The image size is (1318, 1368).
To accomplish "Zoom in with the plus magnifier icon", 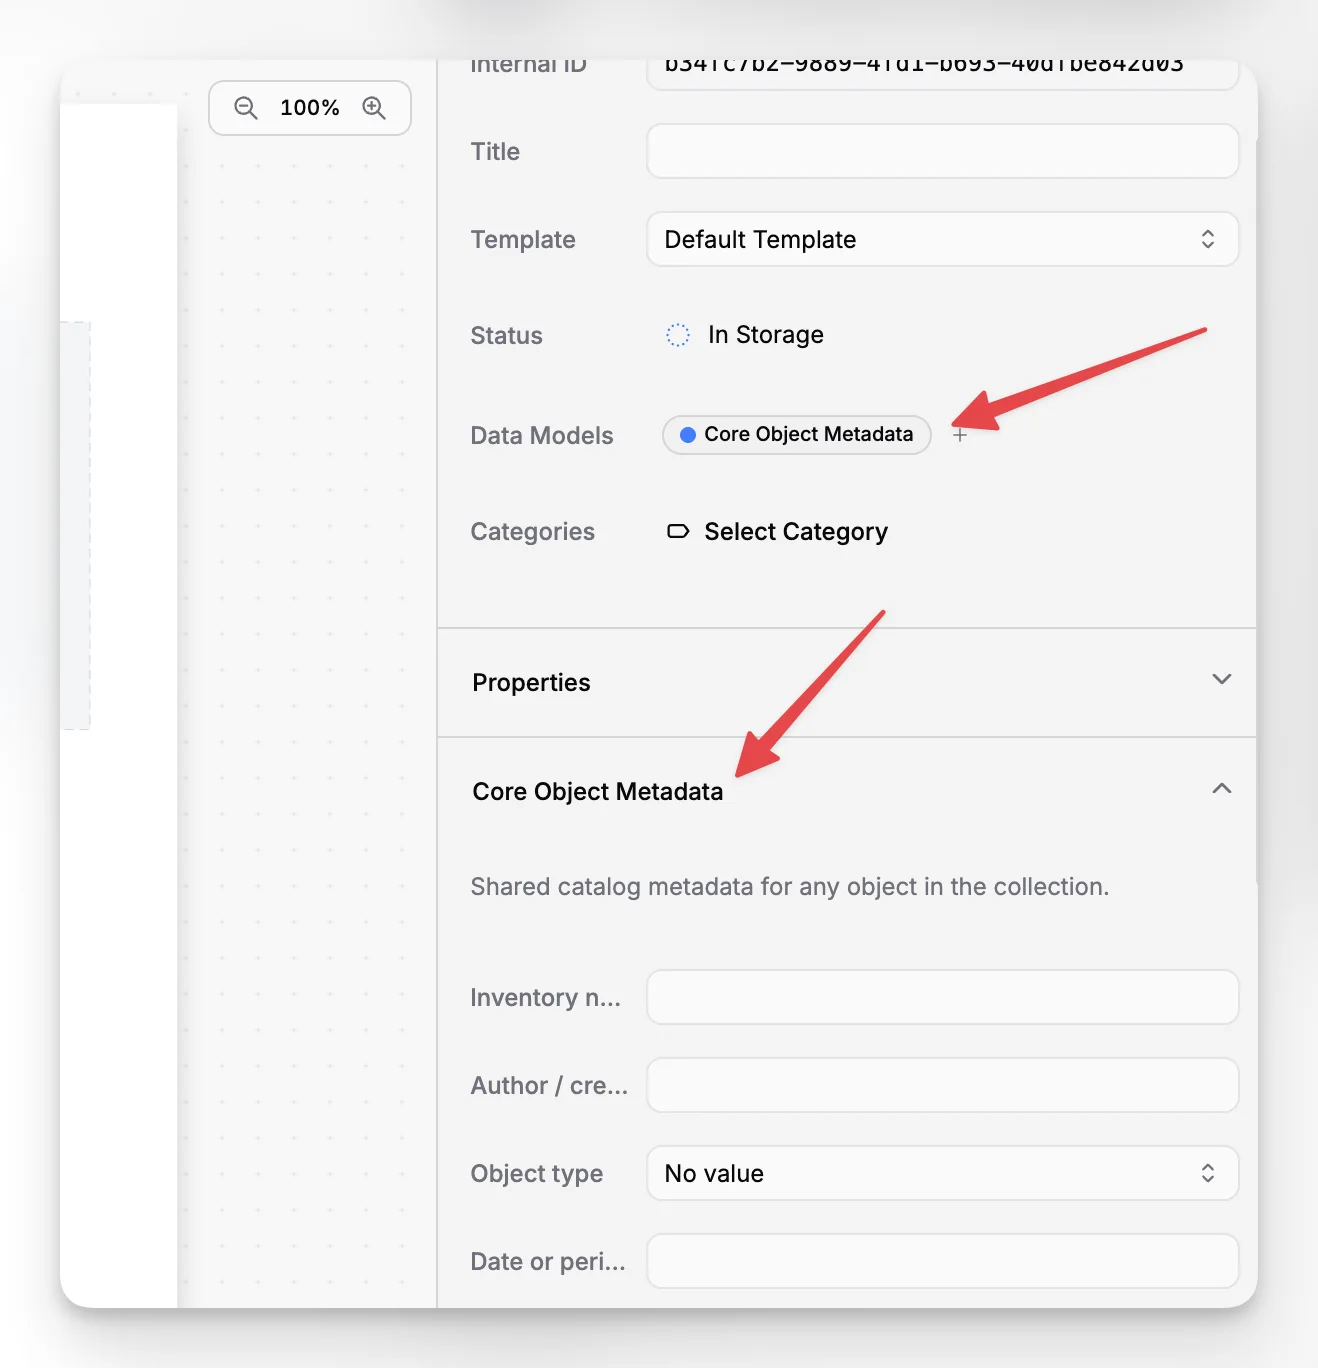I will click(x=374, y=108).
